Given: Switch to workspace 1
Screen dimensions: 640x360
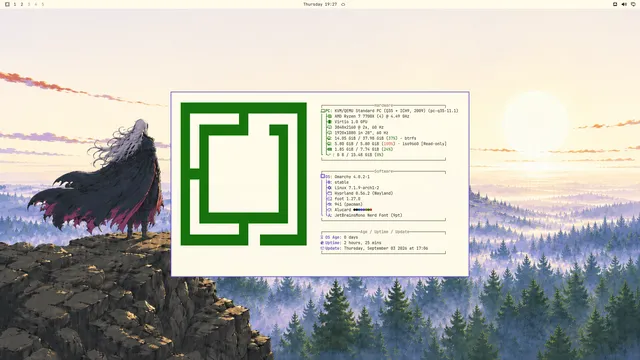Looking at the screenshot, I should [15, 4].
